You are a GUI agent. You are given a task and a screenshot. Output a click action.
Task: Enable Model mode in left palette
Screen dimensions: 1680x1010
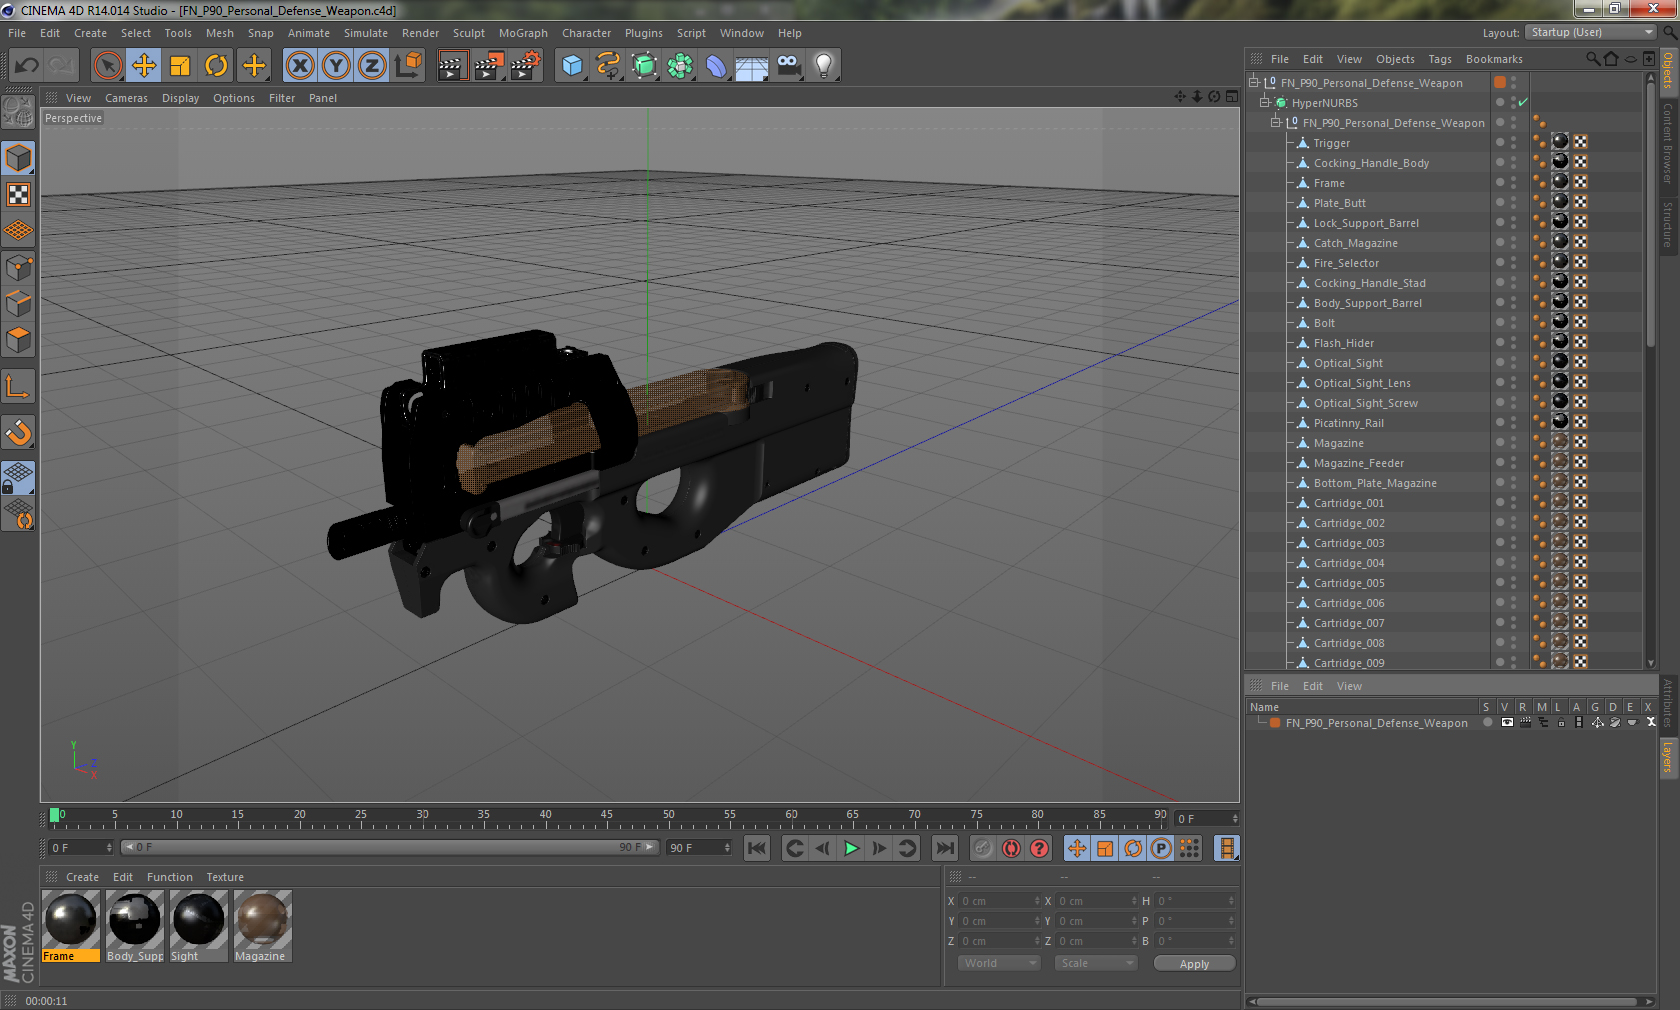click(19, 158)
